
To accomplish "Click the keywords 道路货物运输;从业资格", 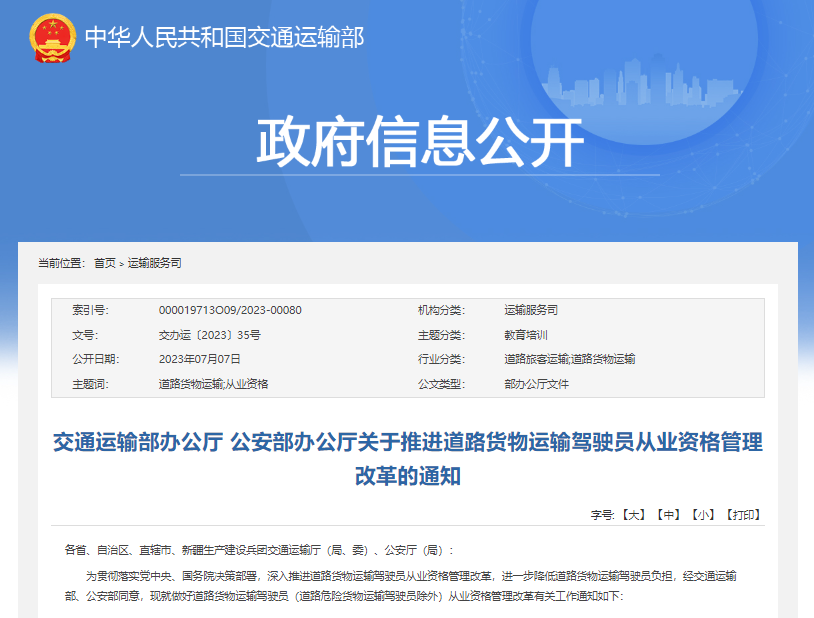I will pyautogui.click(x=213, y=384).
